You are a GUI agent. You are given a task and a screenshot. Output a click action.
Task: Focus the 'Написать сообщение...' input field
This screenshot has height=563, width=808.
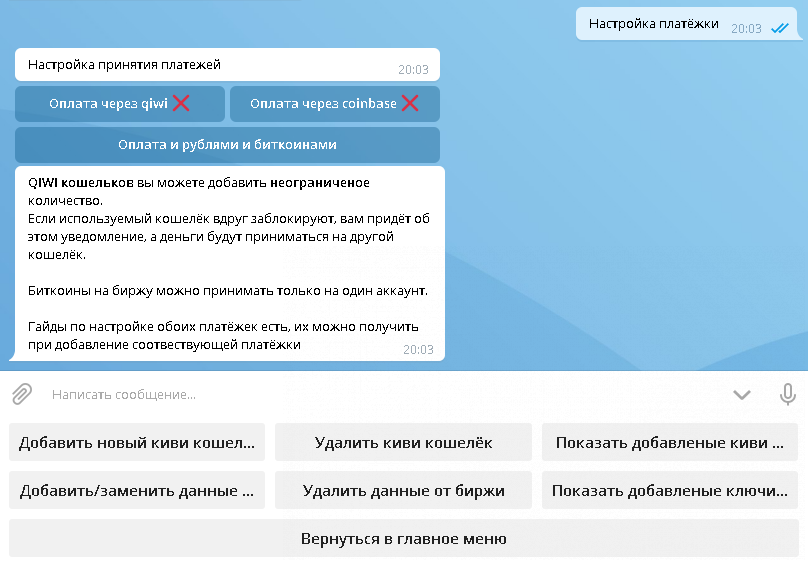pyautogui.click(x=380, y=394)
